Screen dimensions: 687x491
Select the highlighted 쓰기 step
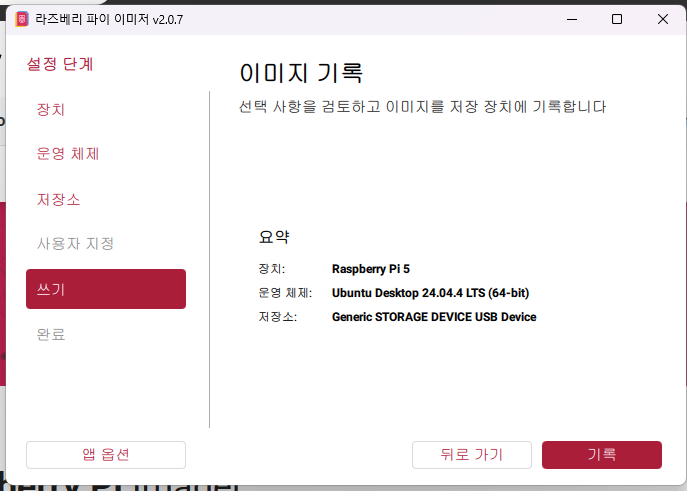[106, 289]
